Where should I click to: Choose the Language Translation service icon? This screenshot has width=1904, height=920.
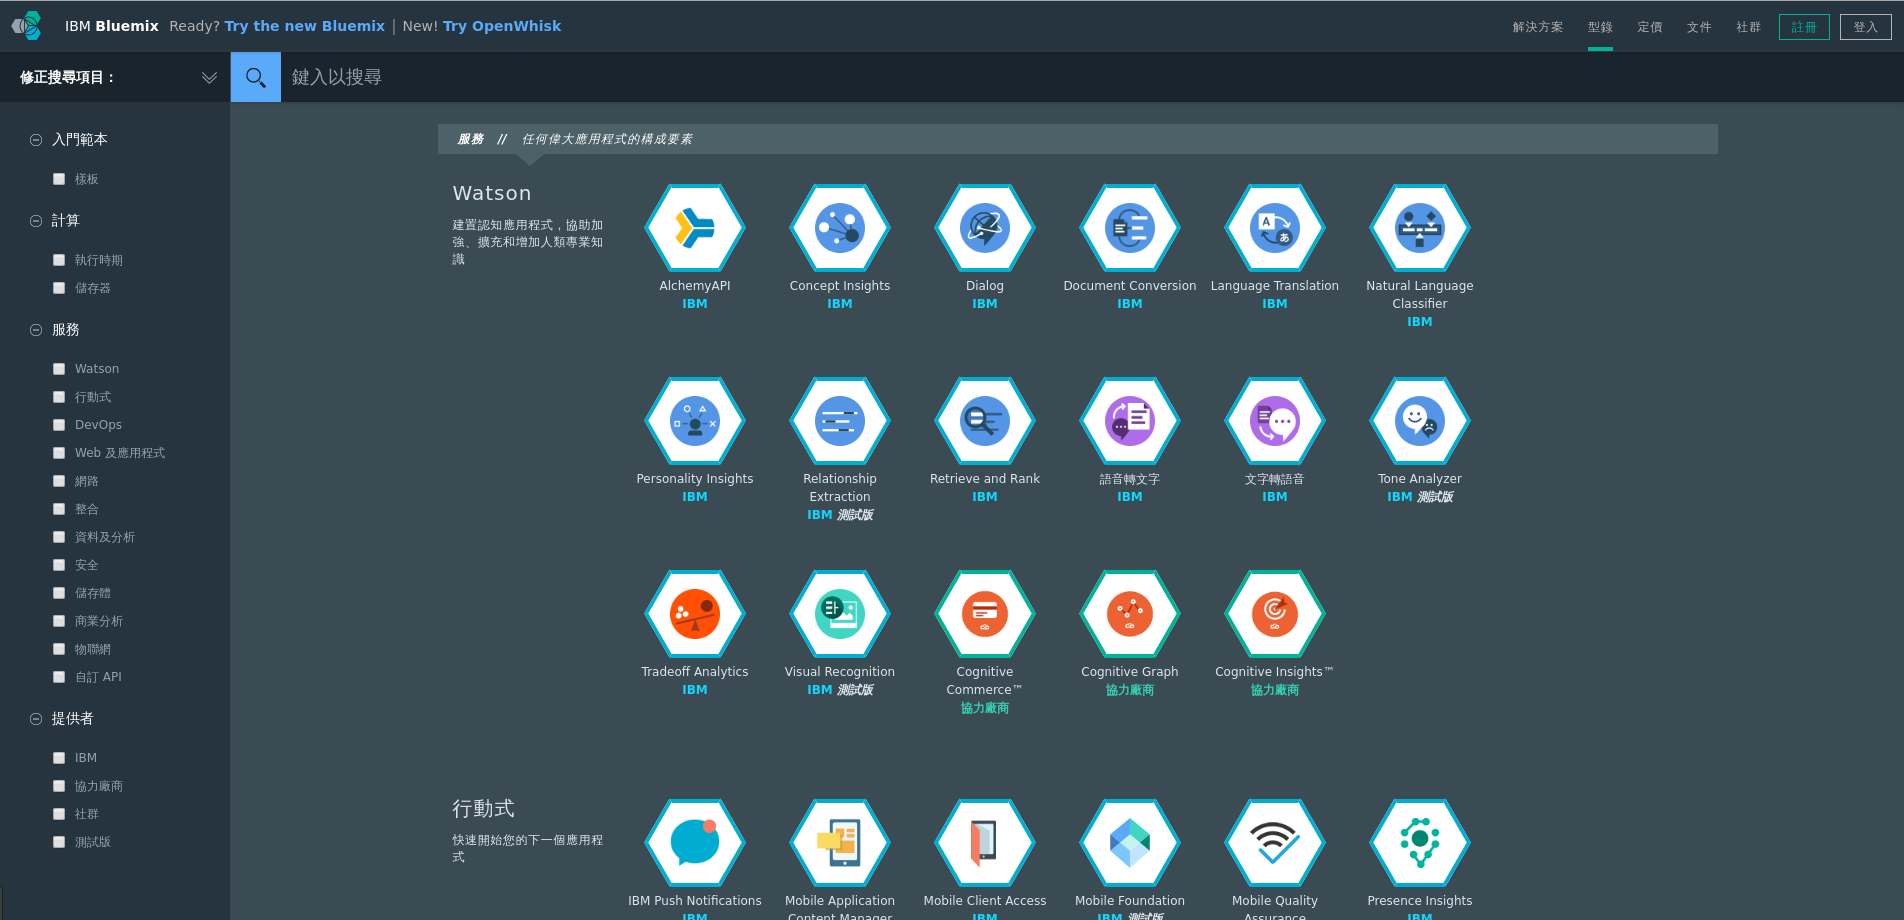tap(1275, 228)
